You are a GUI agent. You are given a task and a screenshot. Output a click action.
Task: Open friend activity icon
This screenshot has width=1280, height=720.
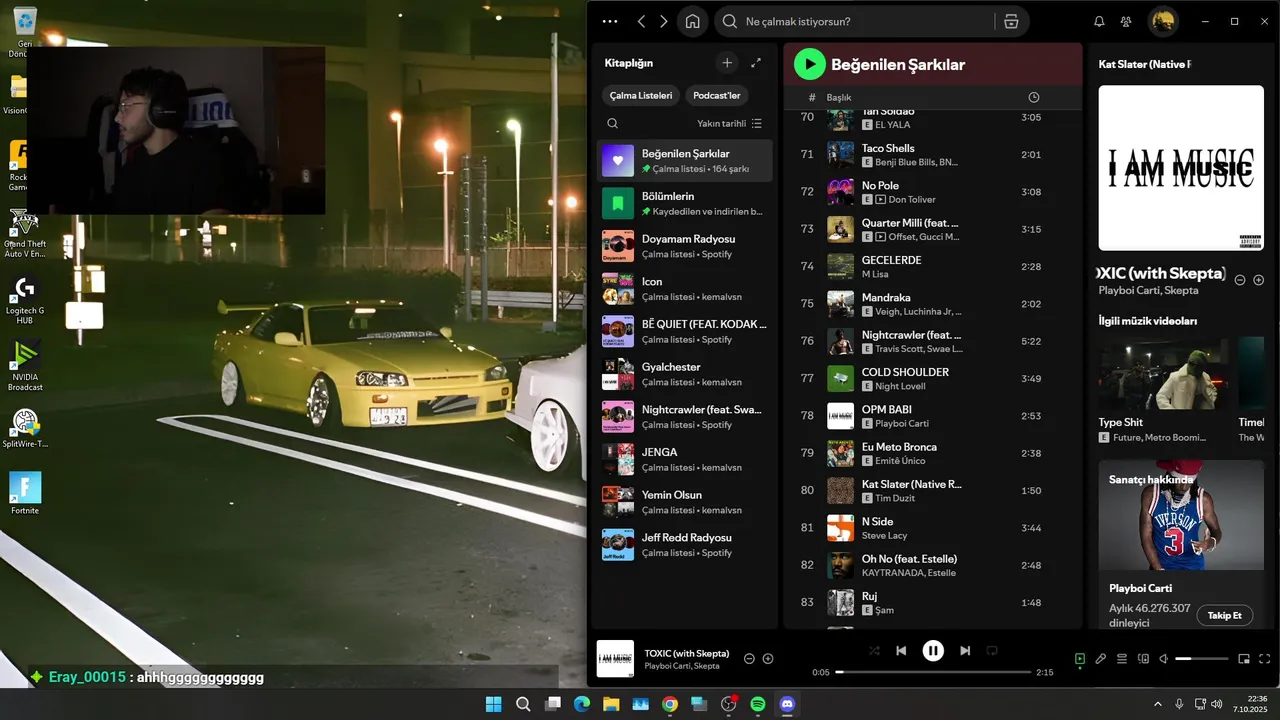pos(1126,21)
